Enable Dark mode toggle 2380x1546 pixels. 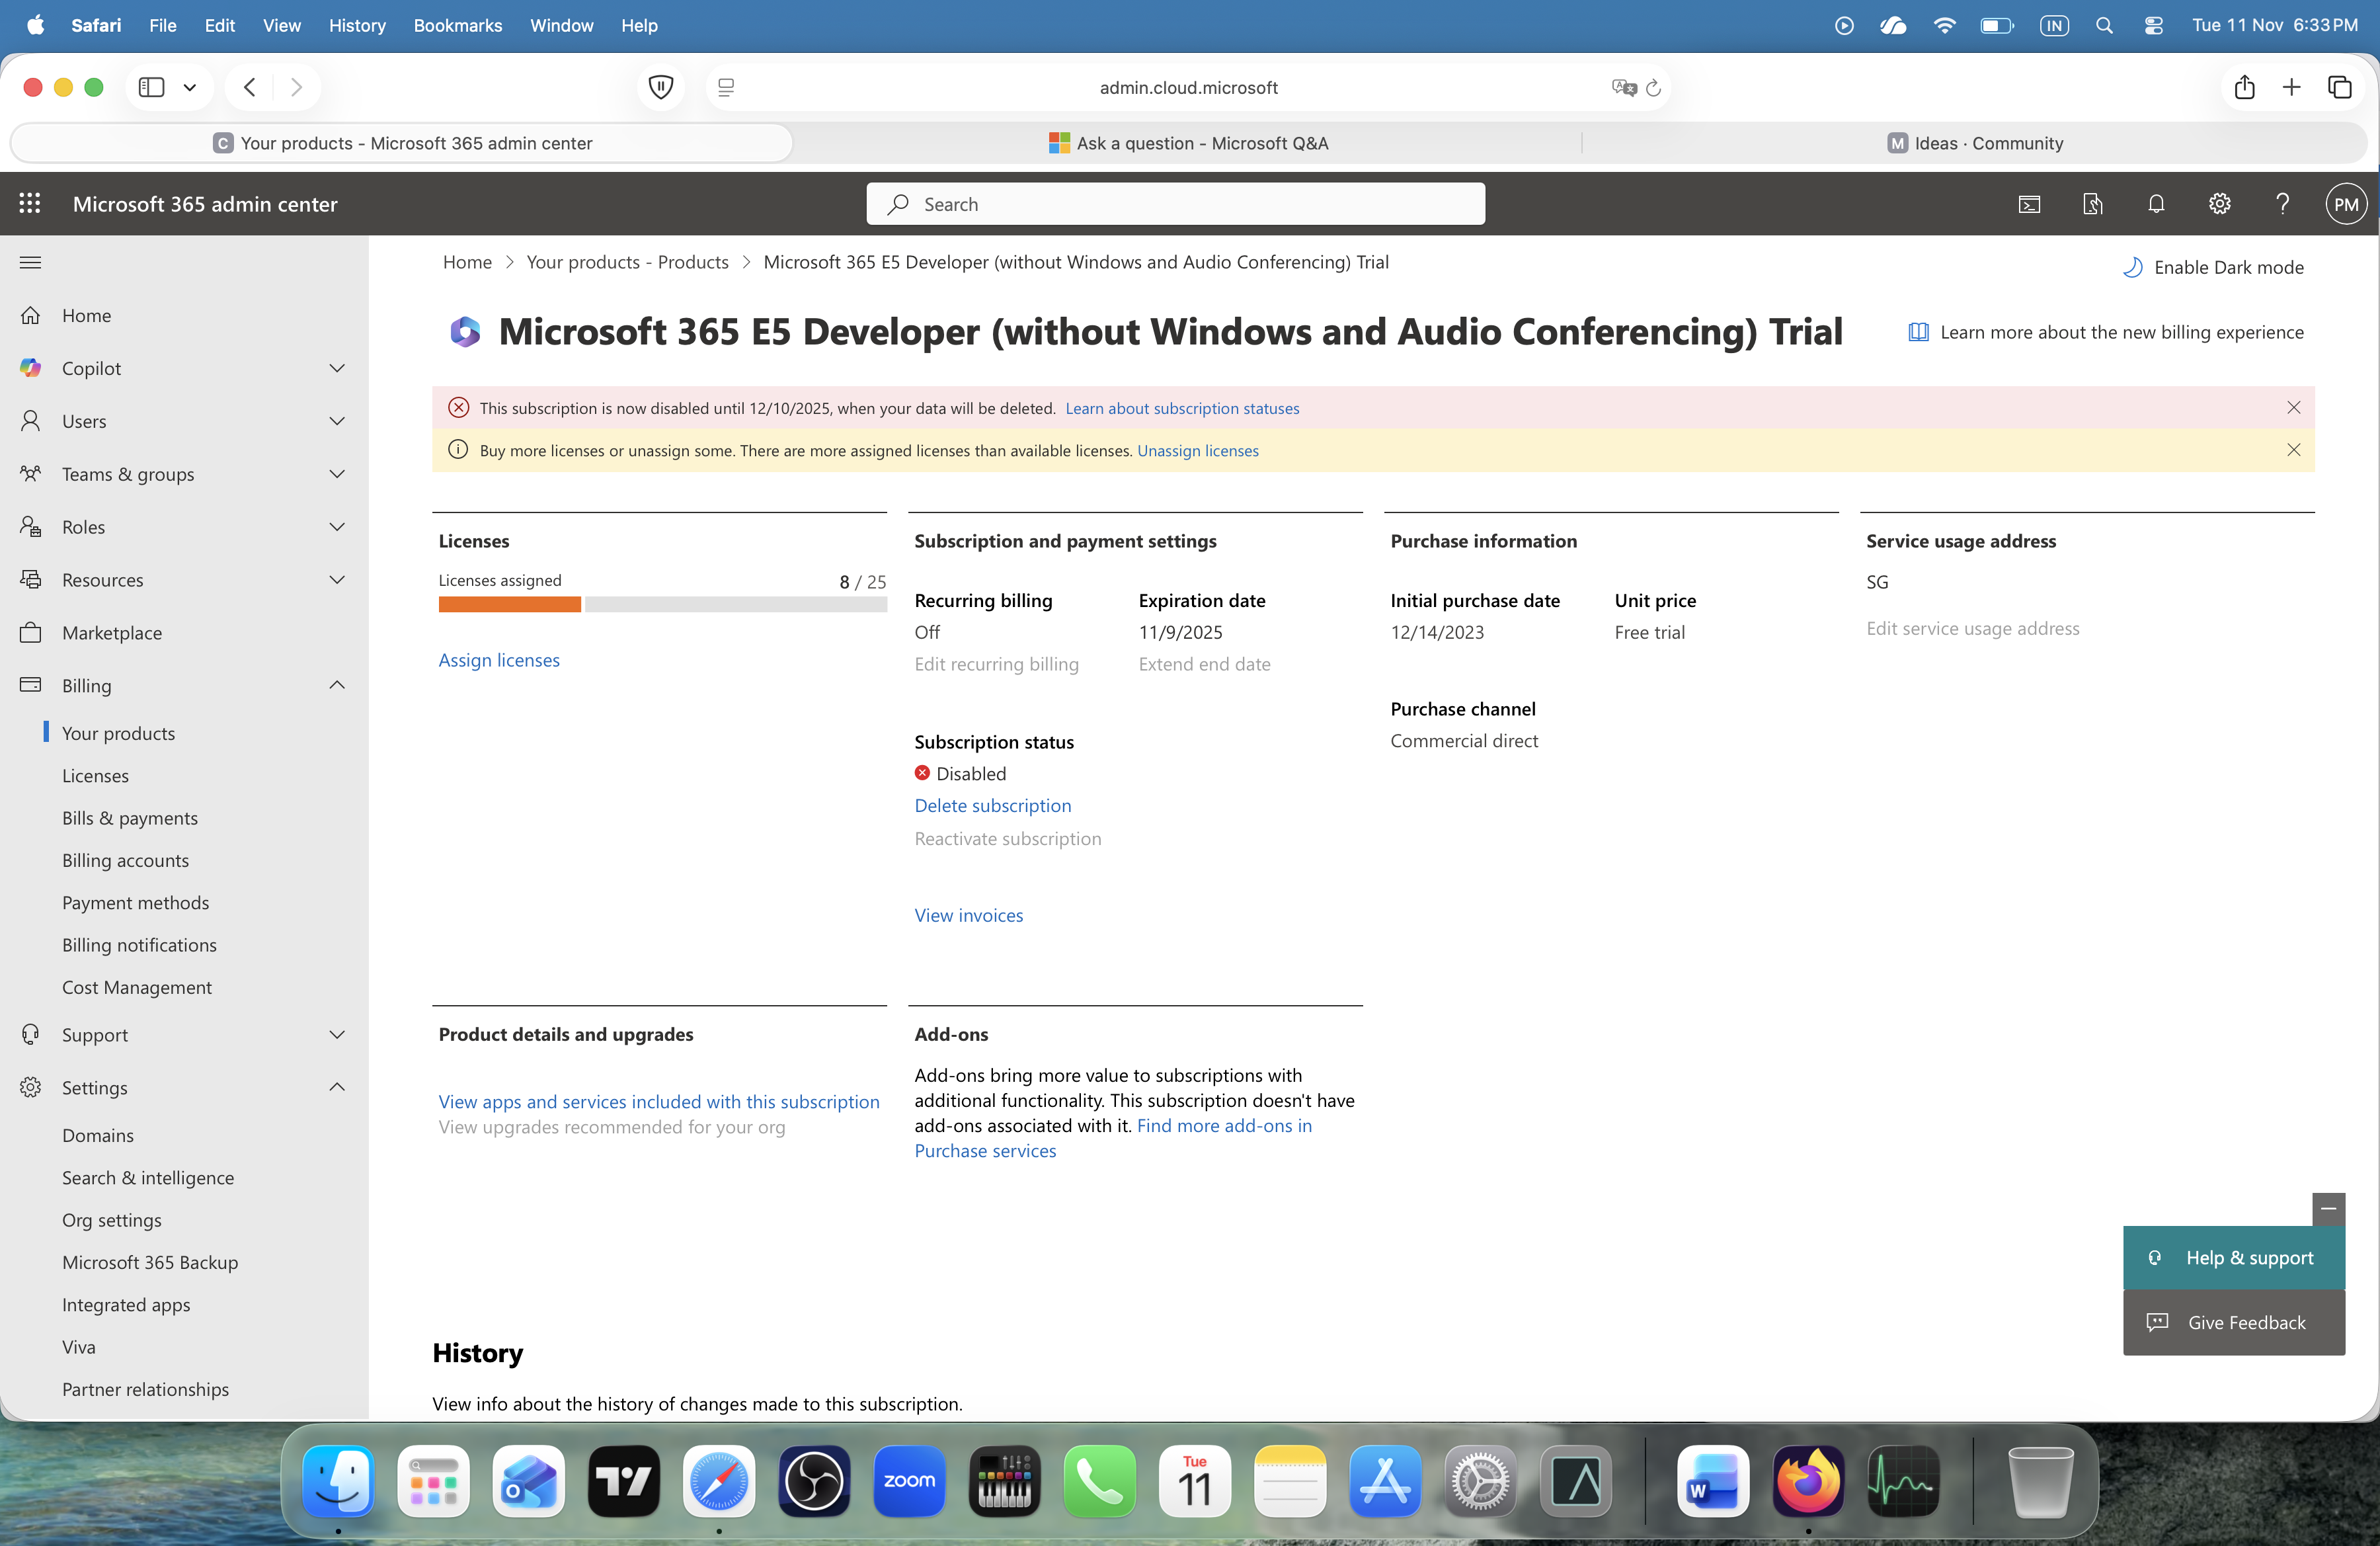click(x=2213, y=267)
